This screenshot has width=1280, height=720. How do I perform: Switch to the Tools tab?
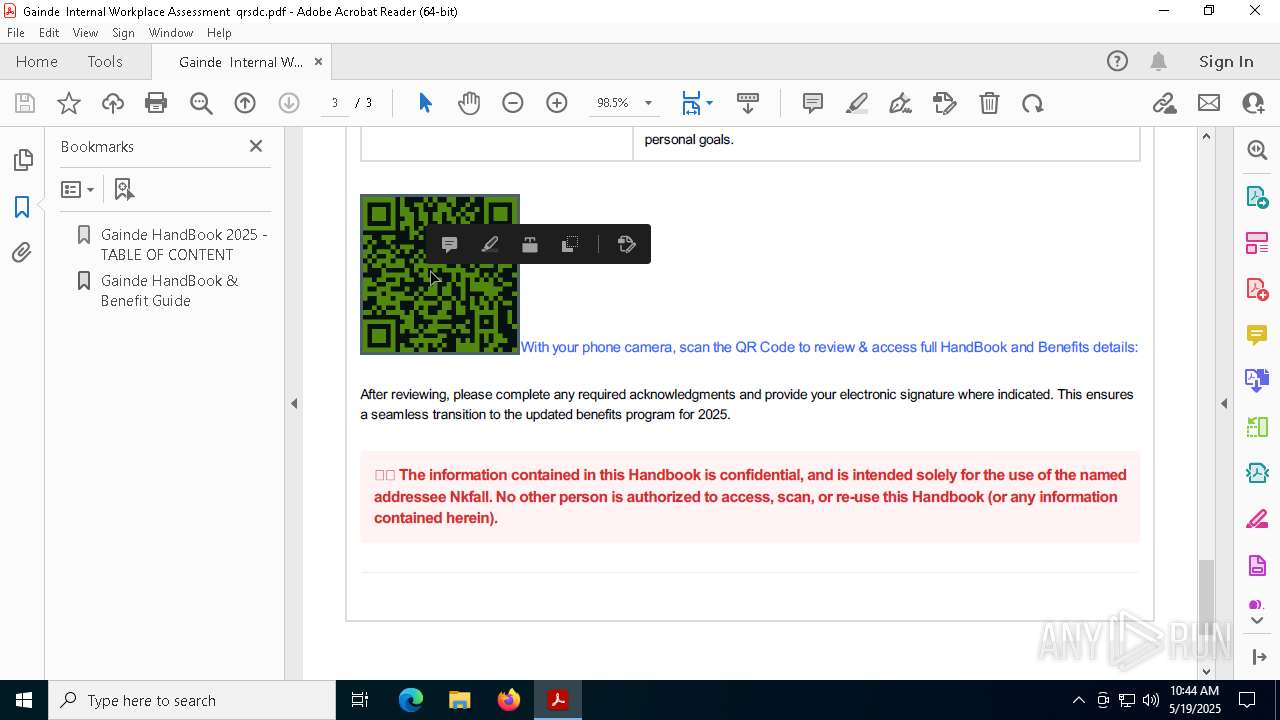(105, 61)
